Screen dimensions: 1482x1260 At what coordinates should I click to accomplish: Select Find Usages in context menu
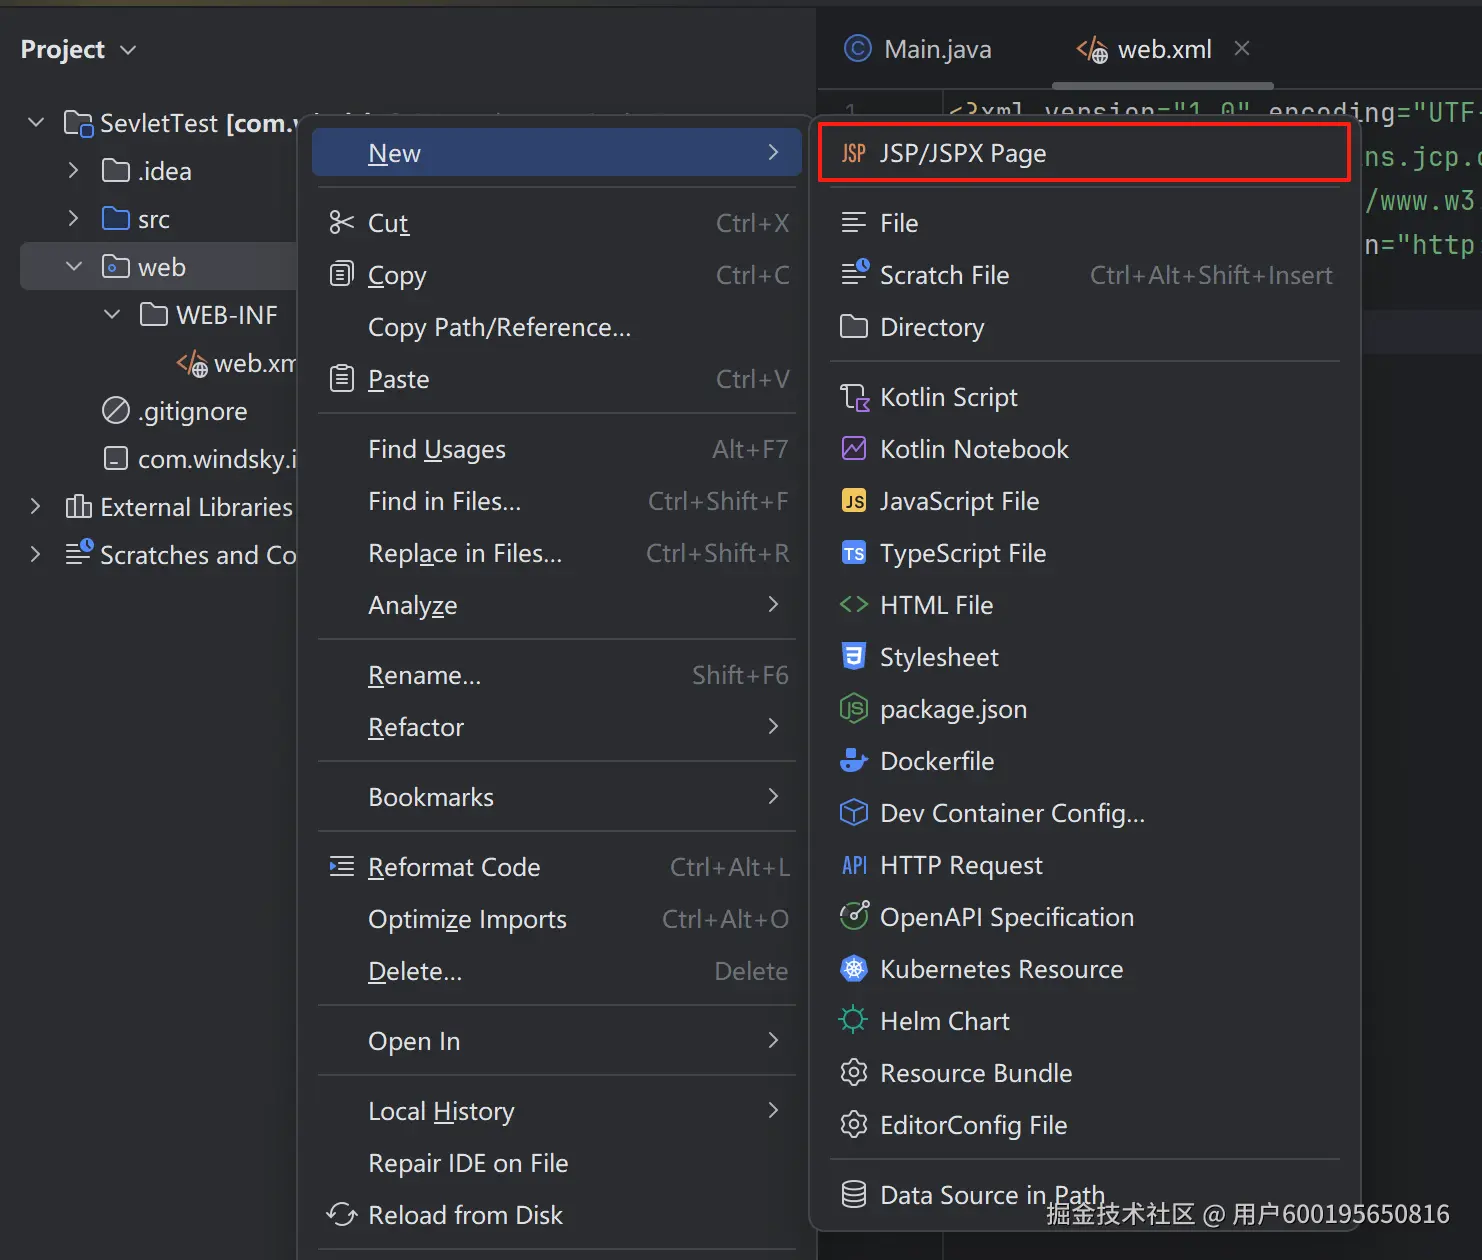coord(556,449)
